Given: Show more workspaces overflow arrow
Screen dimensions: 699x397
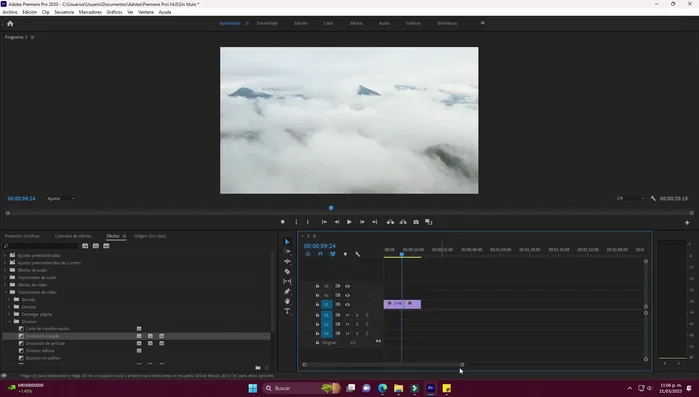Looking at the screenshot, I should click(x=482, y=23).
